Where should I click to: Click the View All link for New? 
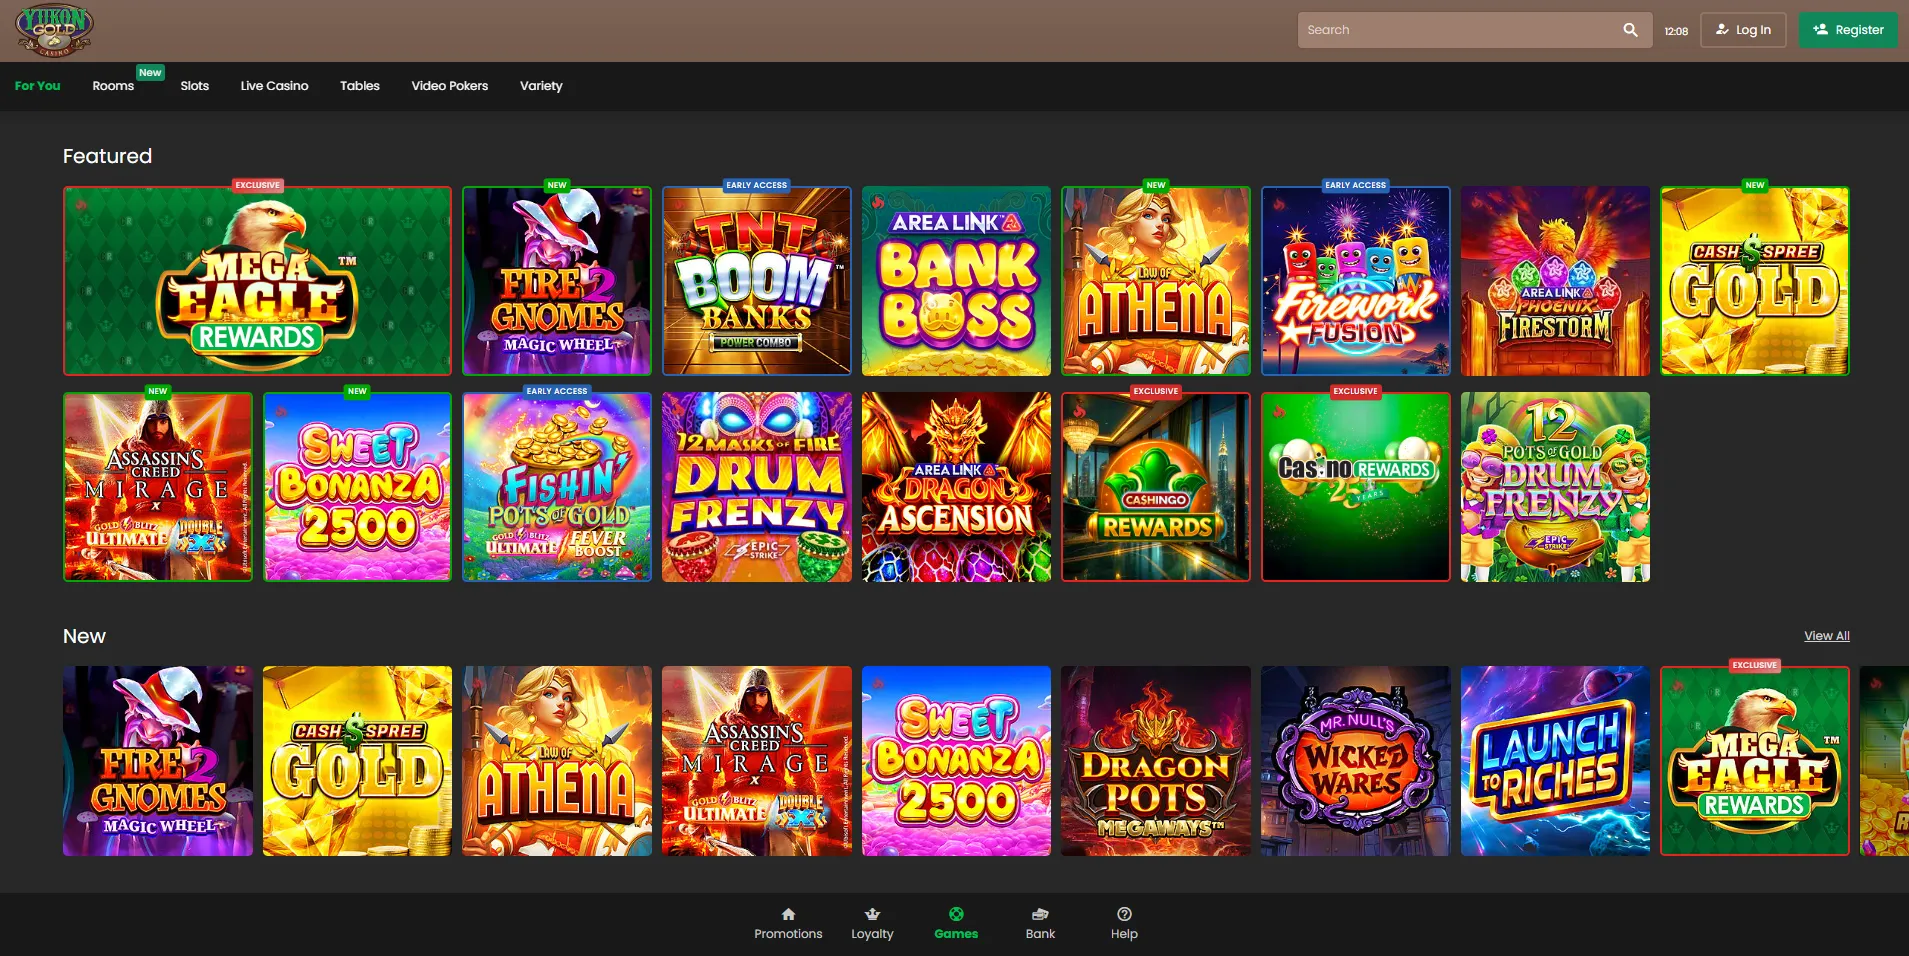pyautogui.click(x=1827, y=636)
